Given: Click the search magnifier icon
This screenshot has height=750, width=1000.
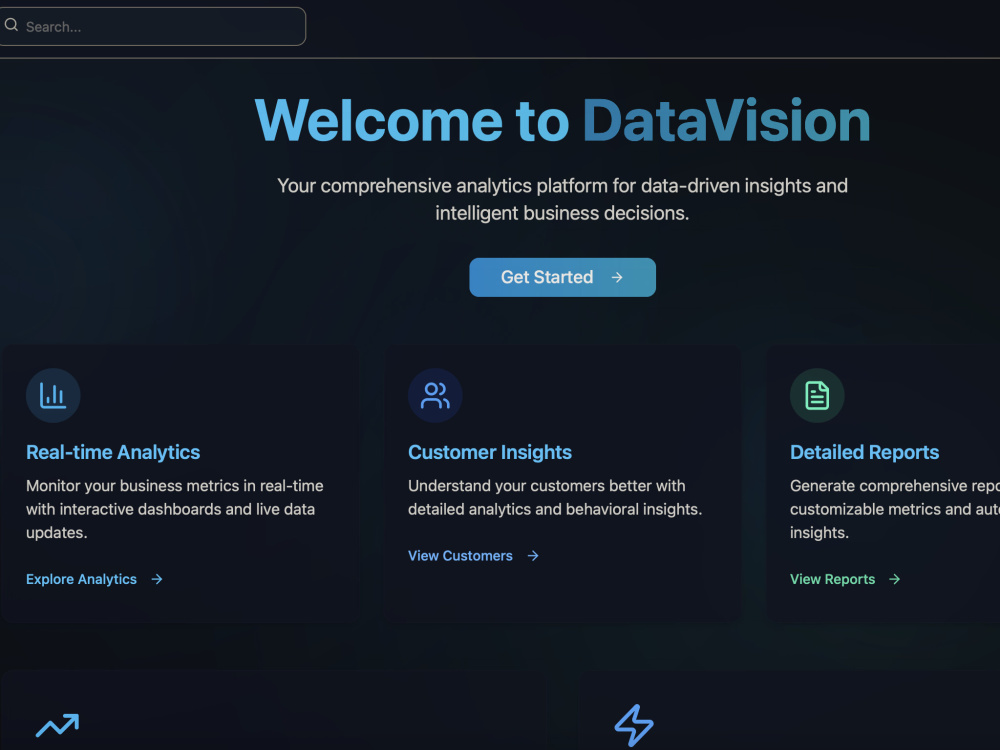Looking at the screenshot, I should (11, 26).
